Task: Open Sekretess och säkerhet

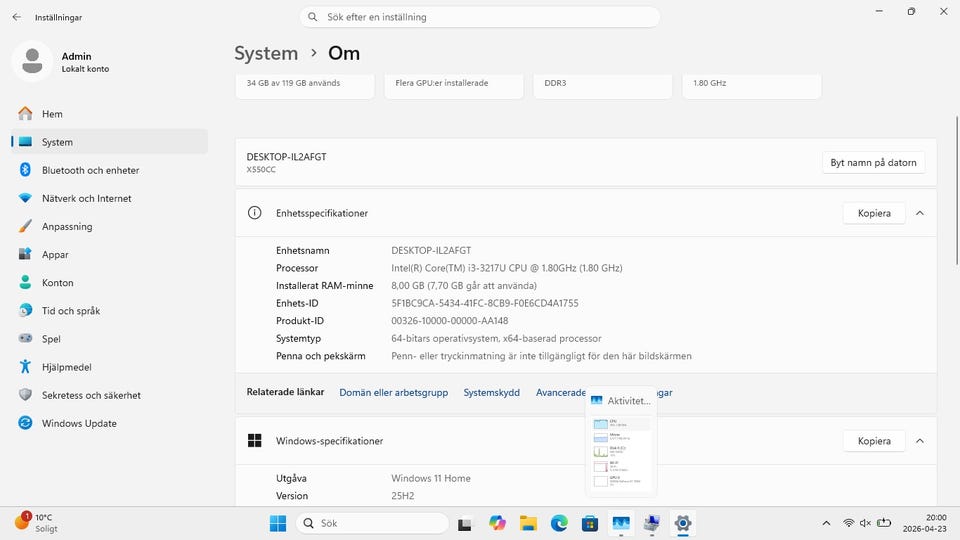Action: [x=91, y=395]
